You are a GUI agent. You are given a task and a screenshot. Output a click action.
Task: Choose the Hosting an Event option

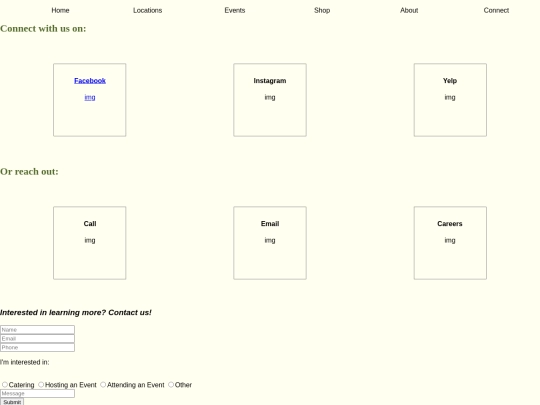41,384
